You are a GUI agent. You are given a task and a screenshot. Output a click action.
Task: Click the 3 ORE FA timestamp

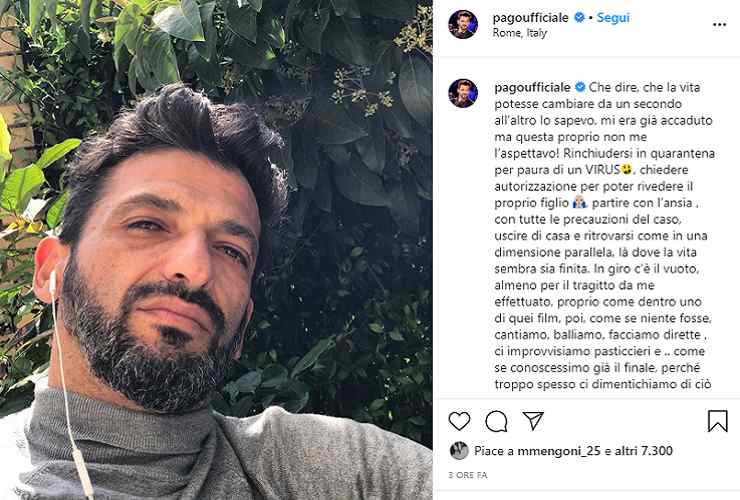click(467, 475)
